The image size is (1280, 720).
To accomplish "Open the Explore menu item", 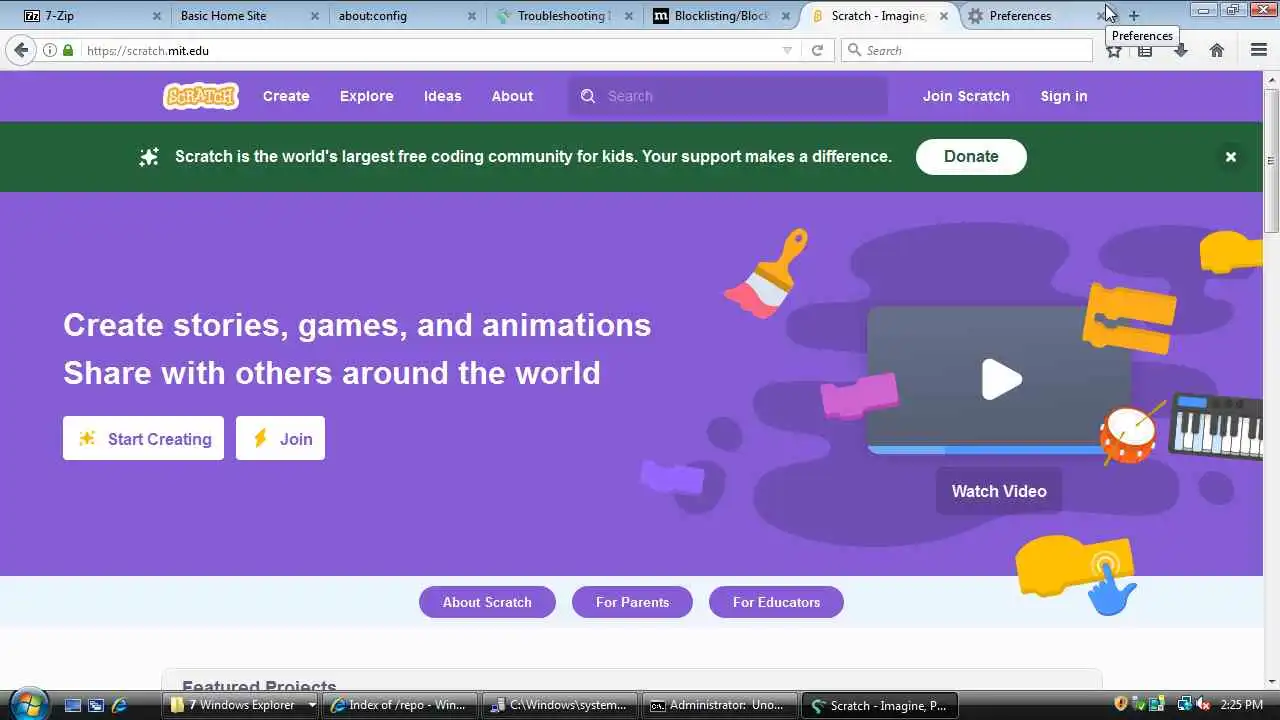I will 367,96.
